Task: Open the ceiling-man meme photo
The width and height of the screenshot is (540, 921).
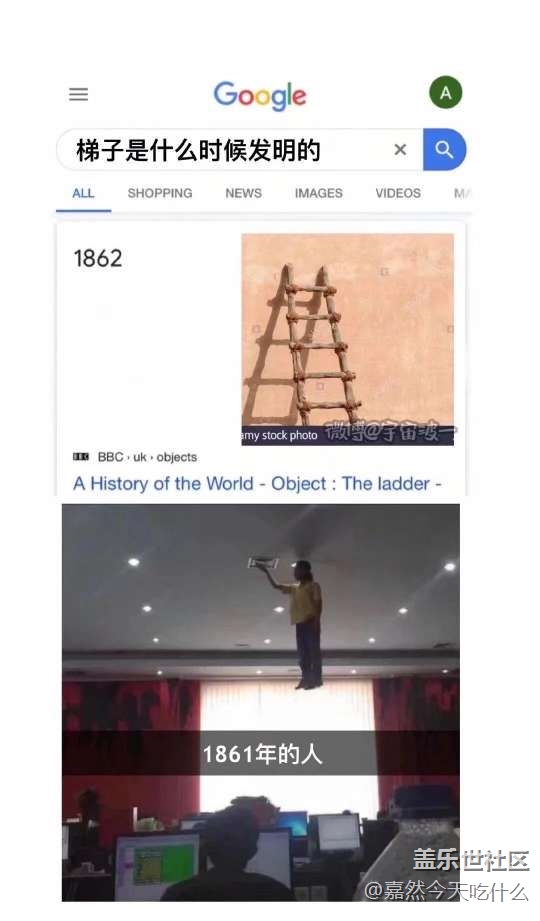Action: point(261,702)
